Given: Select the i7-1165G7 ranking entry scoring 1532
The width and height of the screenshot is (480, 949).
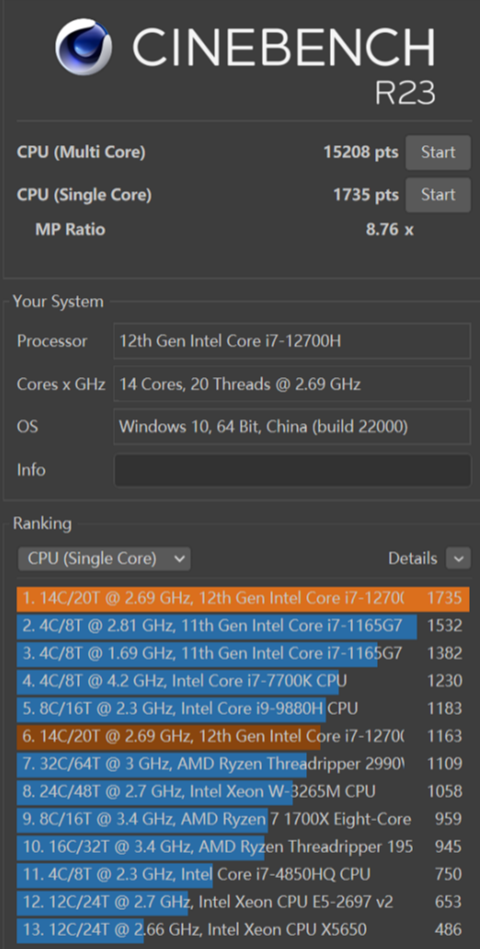Looking at the screenshot, I should 243,626.
